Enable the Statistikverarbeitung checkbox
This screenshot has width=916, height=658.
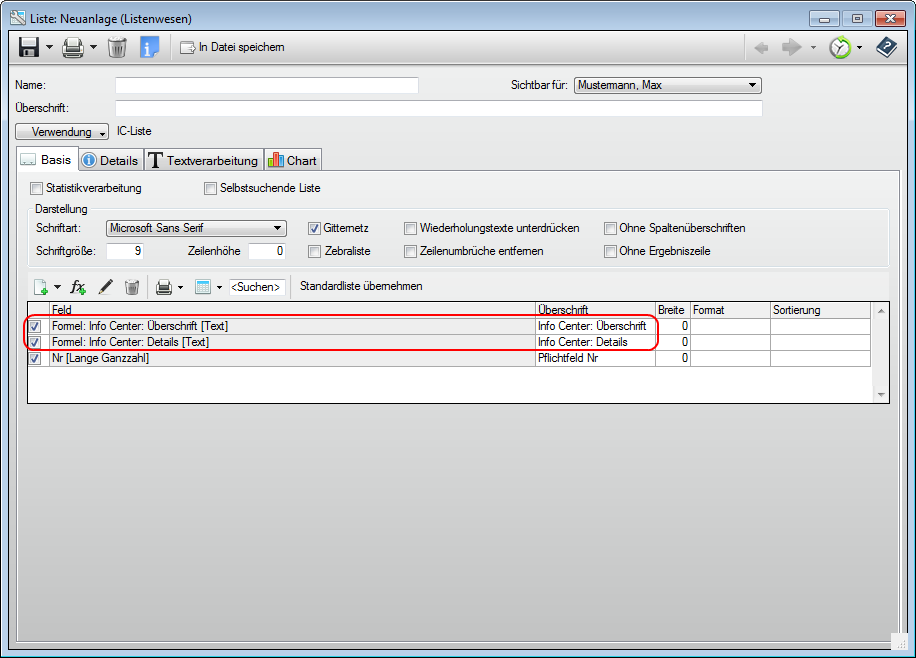point(37,188)
